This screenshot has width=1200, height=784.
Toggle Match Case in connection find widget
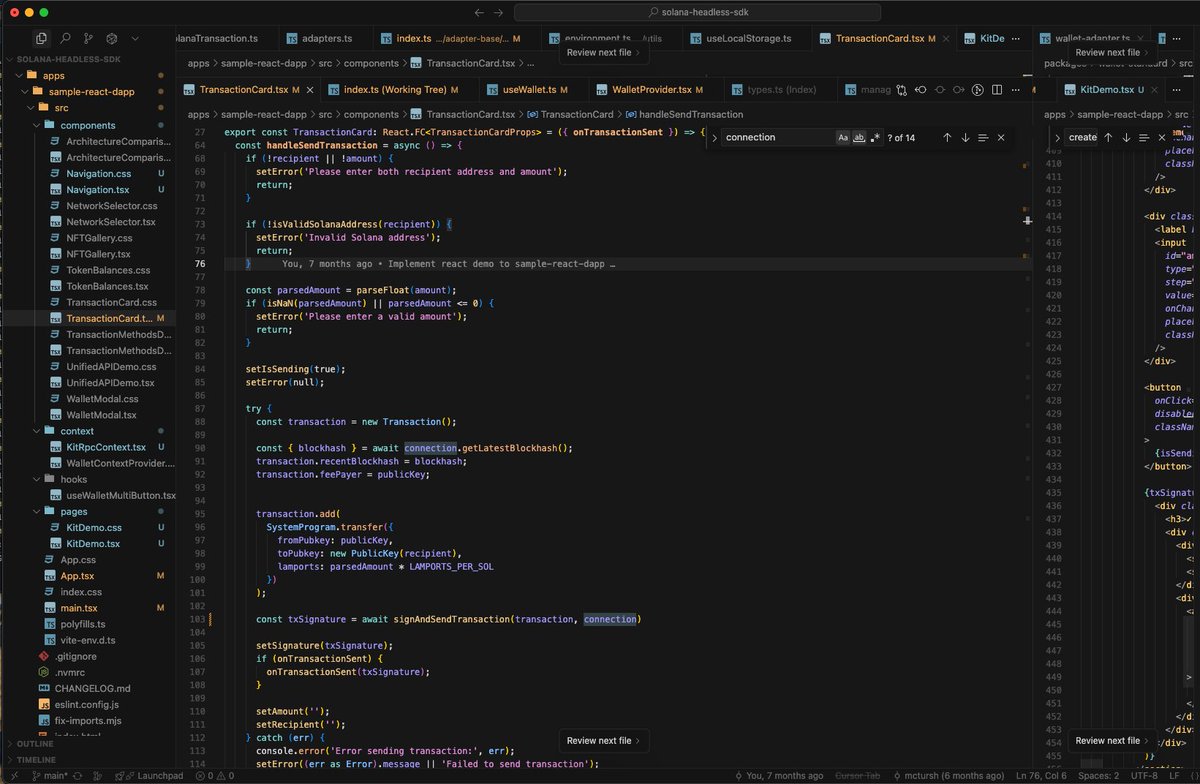click(843, 137)
